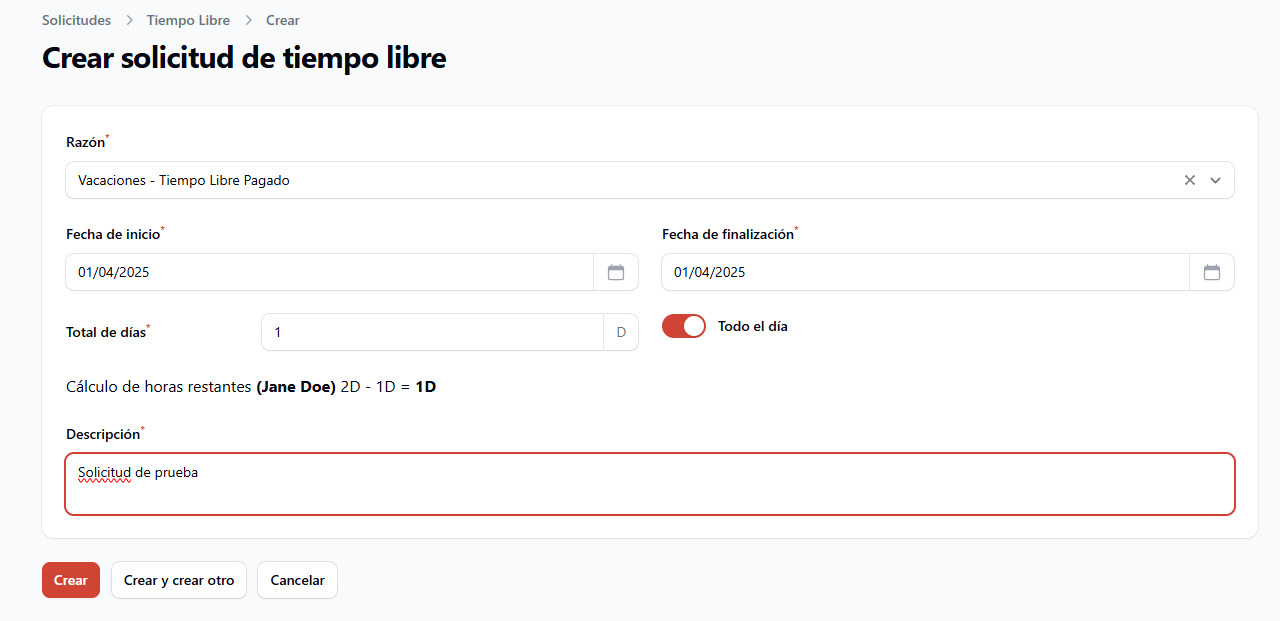
Task: Focus the Fecha de finalización field
Action: point(926,272)
